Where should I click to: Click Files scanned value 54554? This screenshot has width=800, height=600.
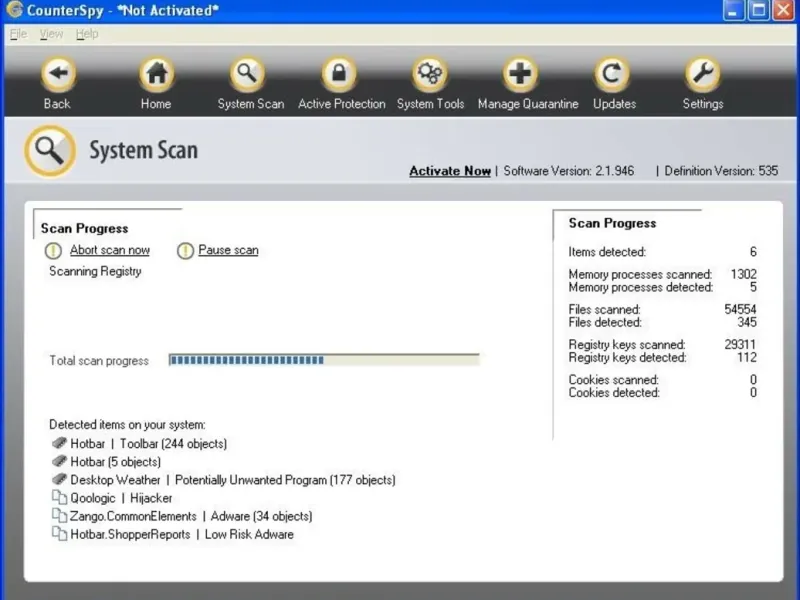(740, 309)
